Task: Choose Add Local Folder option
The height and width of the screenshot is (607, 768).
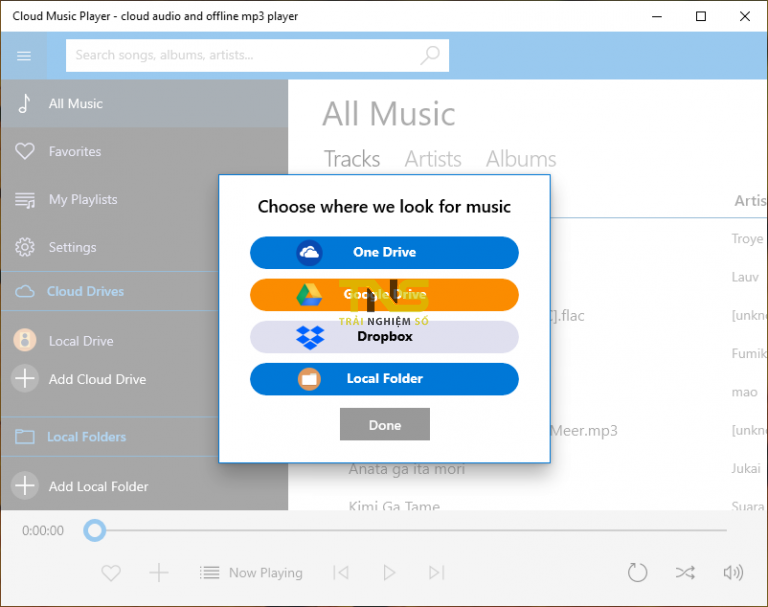Action: (144, 486)
